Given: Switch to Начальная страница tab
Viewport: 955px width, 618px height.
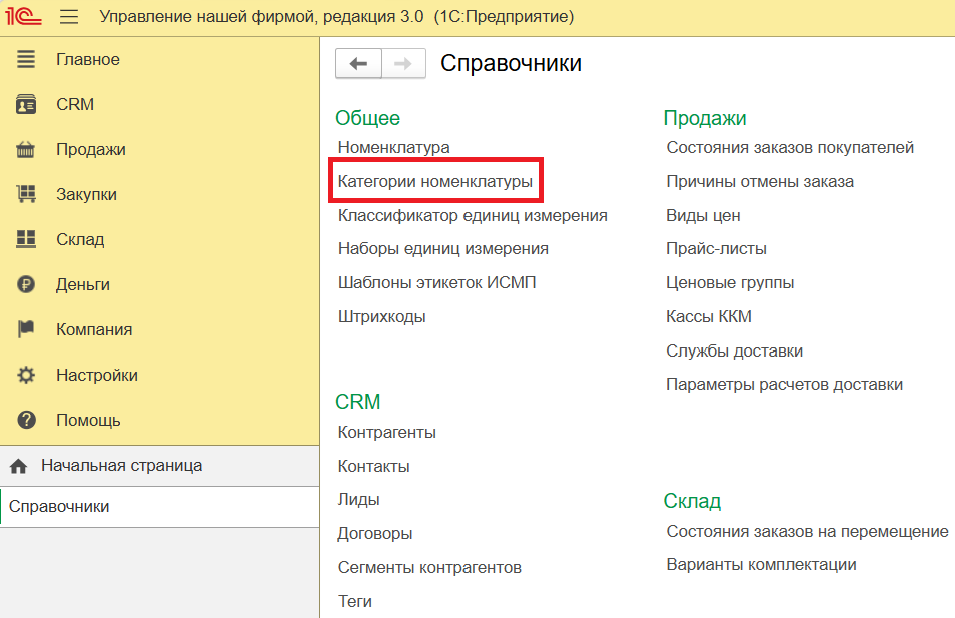Looking at the screenshot, I should (x=160, y=466).
